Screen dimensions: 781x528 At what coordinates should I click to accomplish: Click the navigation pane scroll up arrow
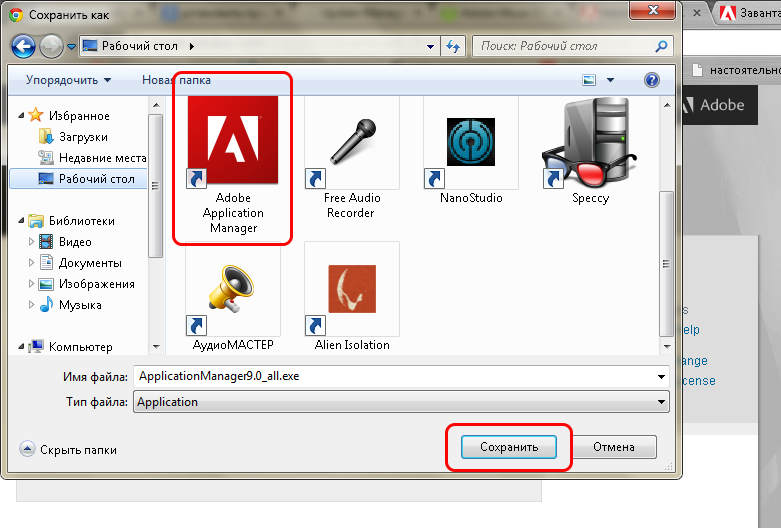[x=155, y=105]
